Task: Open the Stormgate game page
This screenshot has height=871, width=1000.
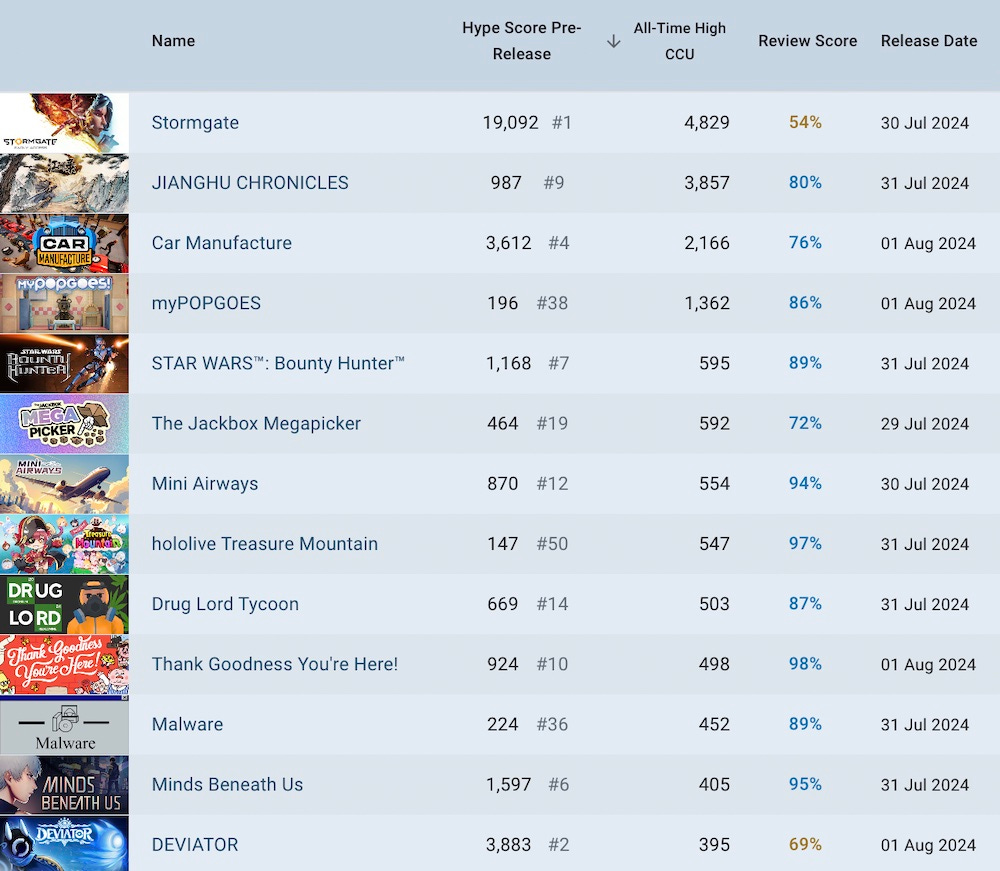Action: (x=195, y=122)
